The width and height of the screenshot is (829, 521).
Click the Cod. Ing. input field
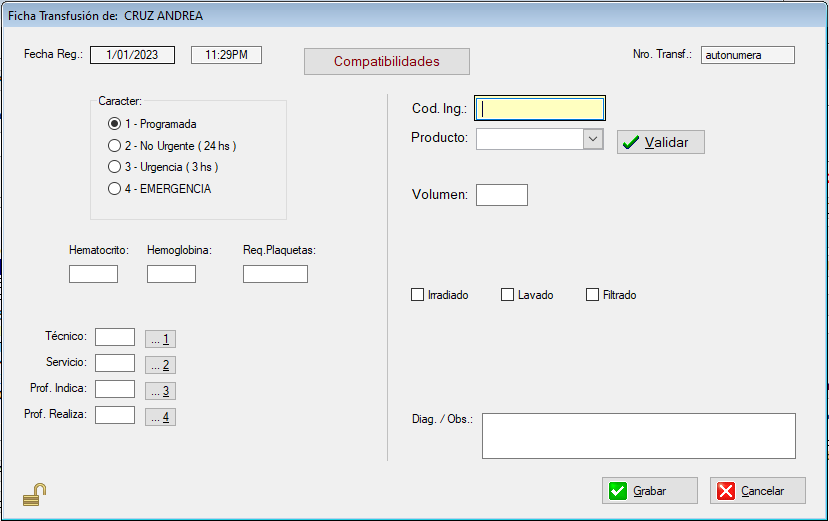540,109
